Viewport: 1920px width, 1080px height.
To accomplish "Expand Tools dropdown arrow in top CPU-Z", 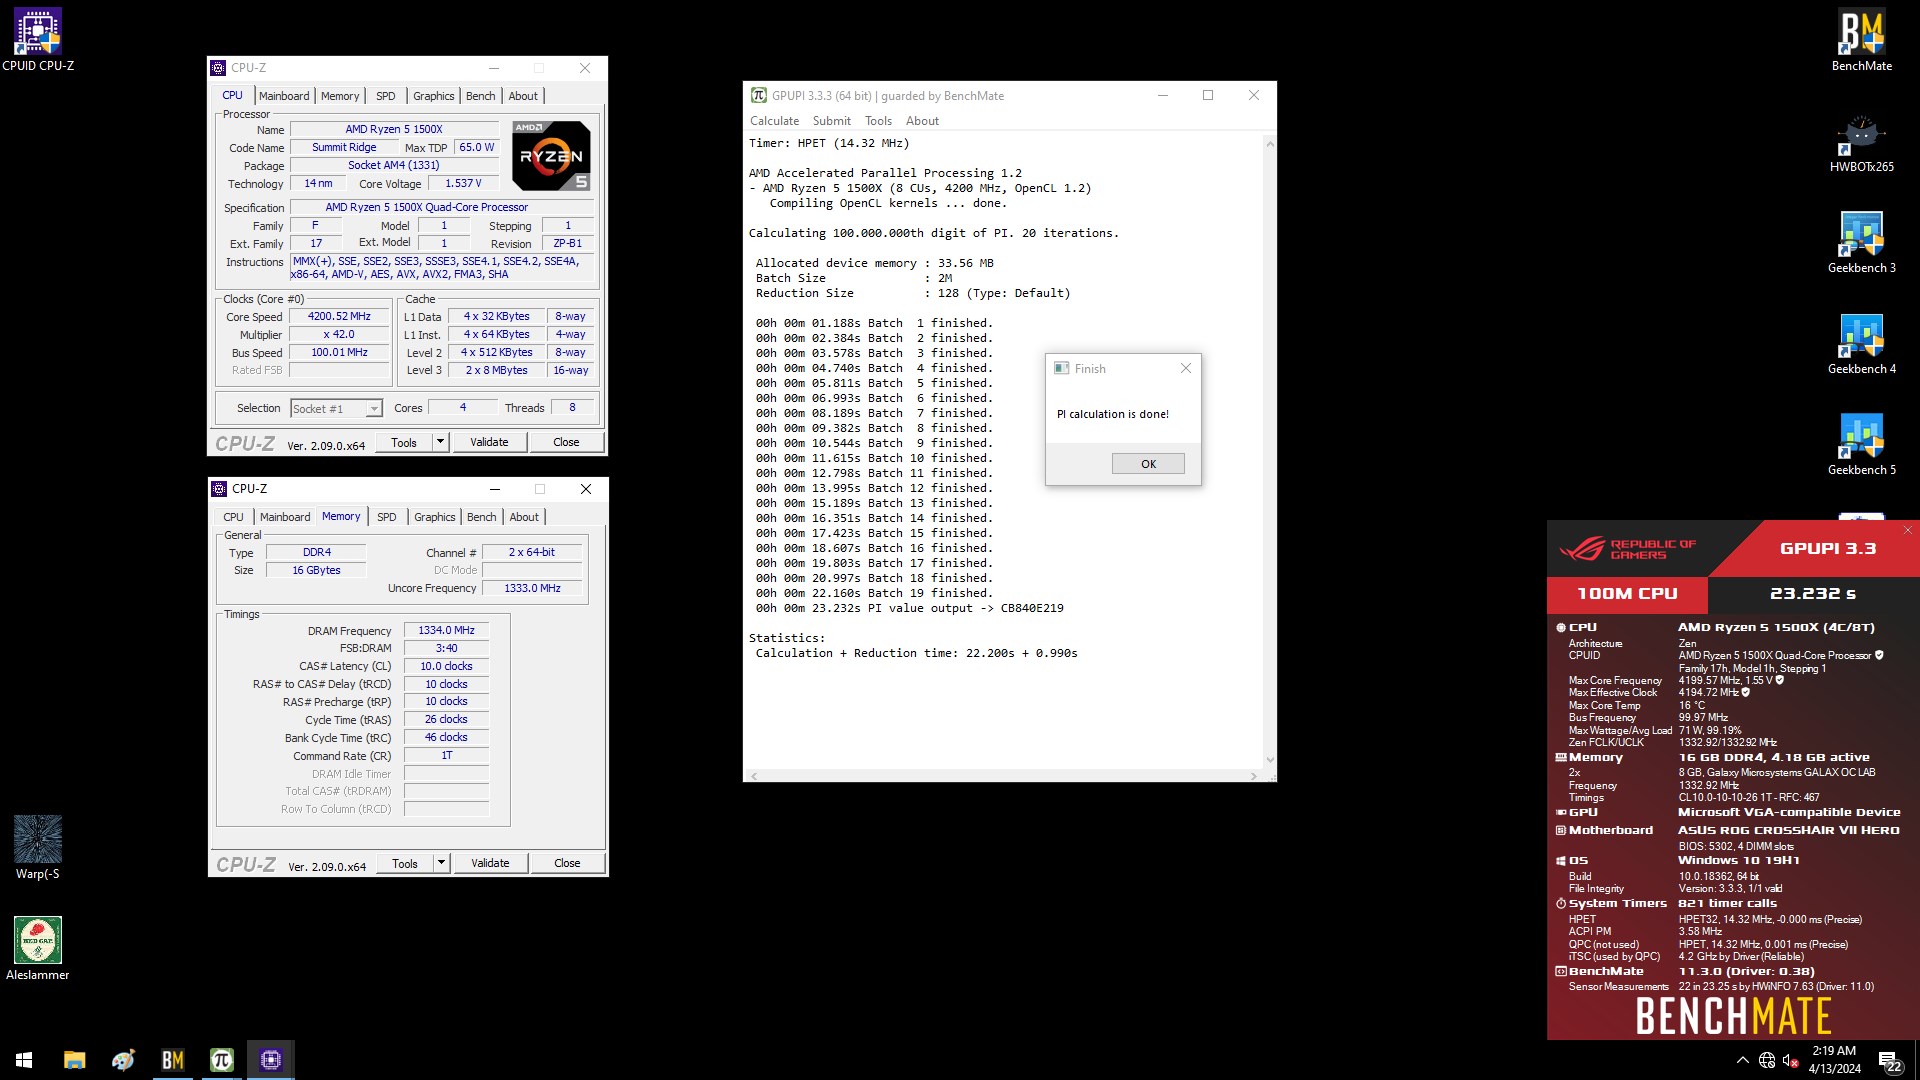I will 440,442.
